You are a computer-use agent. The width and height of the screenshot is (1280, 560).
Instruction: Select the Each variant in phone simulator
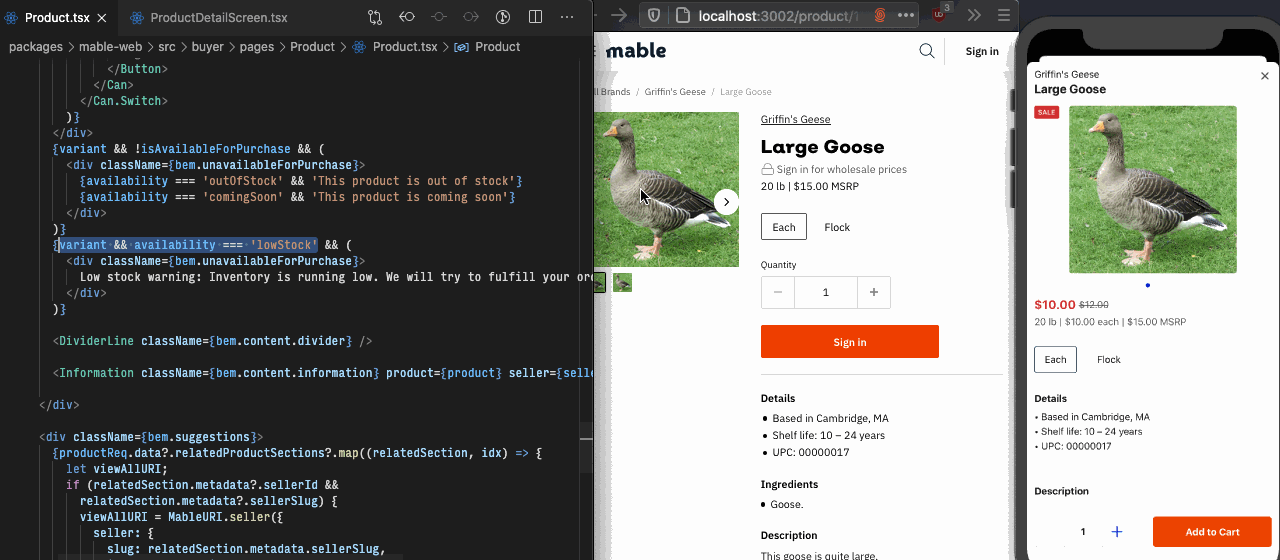(1056, 359)
